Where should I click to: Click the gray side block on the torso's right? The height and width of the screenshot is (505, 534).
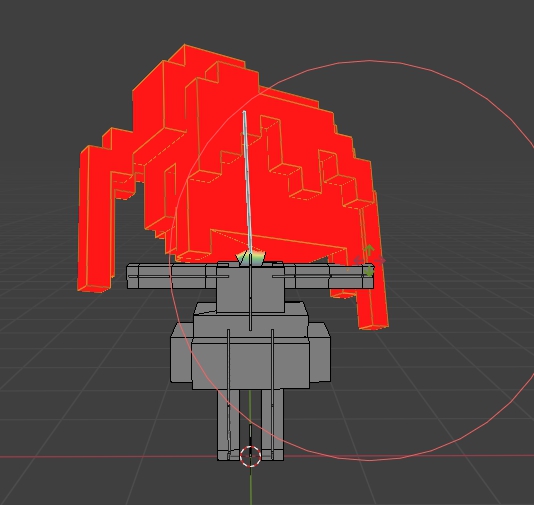pyautogui.click(x=320, y=352)
